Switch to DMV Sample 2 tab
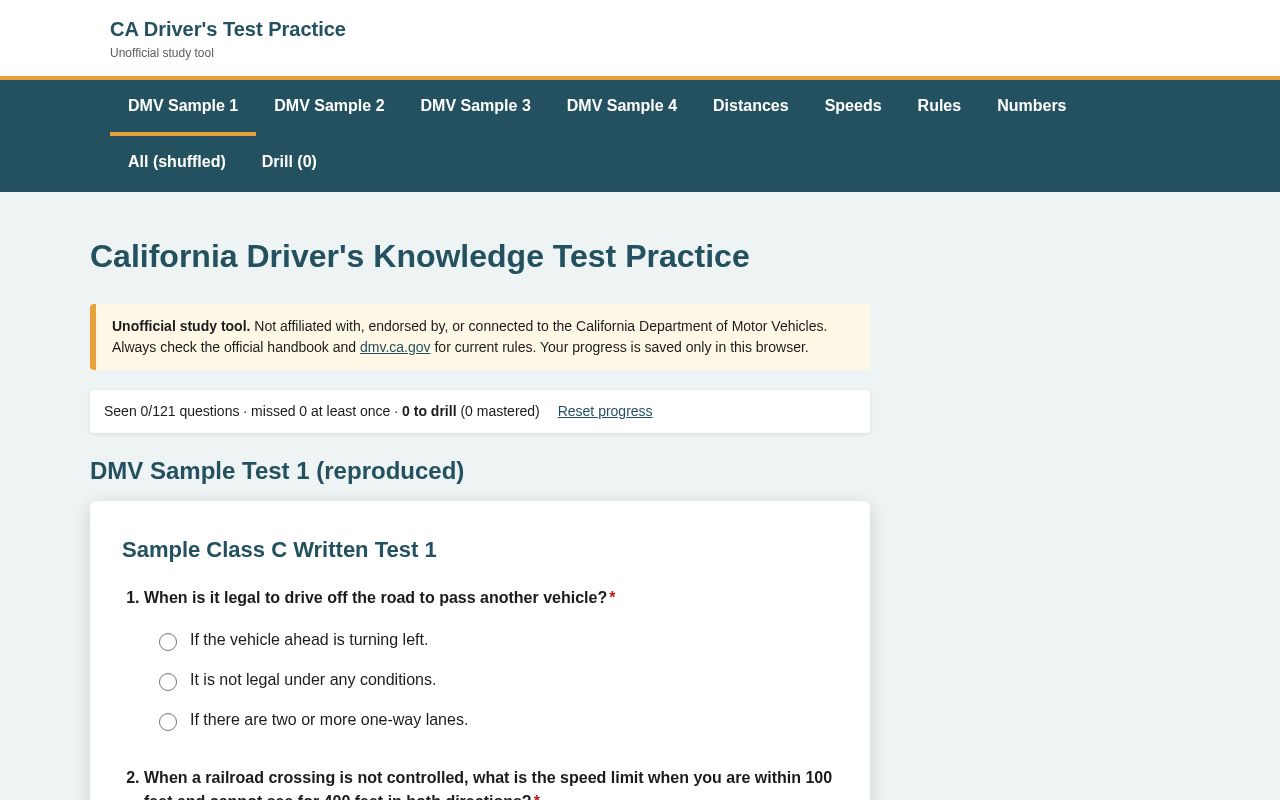Image resolution: width=1280 pixels, height=800 pixels. pos(329,106)
